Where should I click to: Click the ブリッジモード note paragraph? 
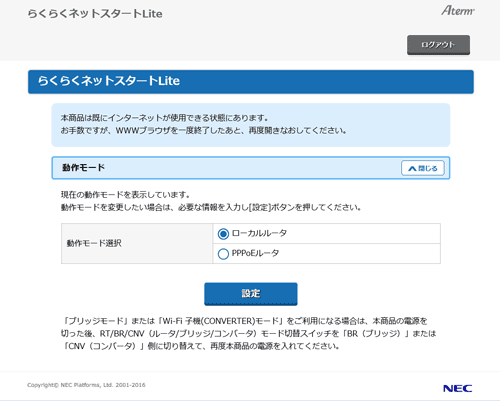248,333
